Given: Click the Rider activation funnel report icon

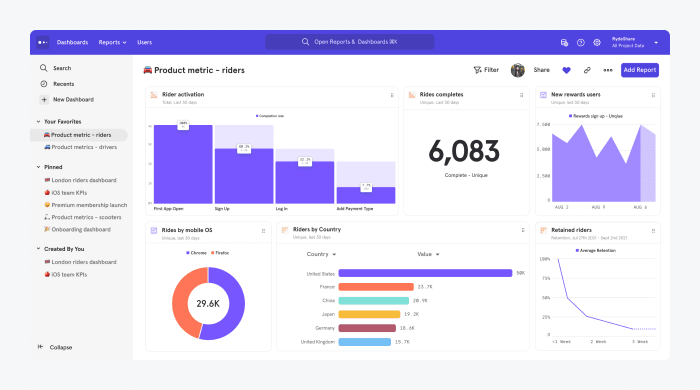Looking at the screenshot, I should (154, 95).
